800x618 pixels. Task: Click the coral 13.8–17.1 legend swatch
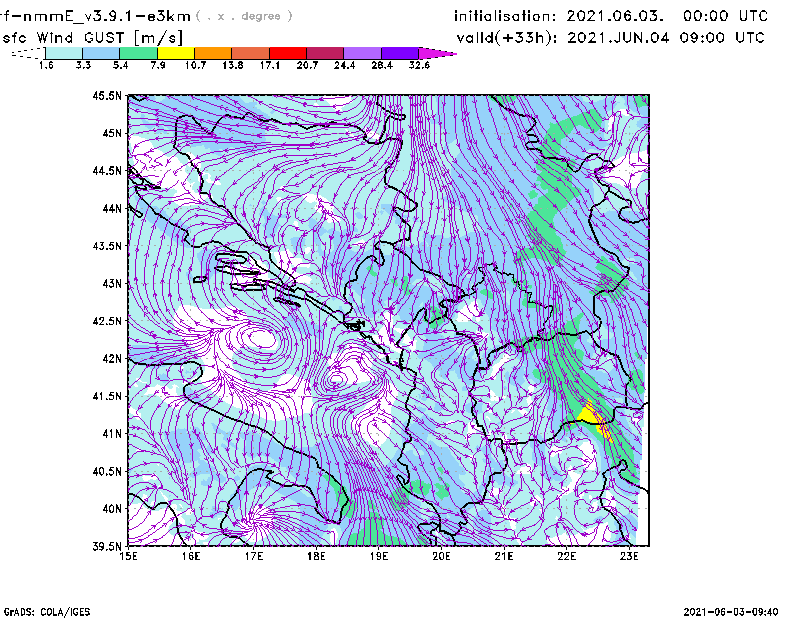[251, 53]
